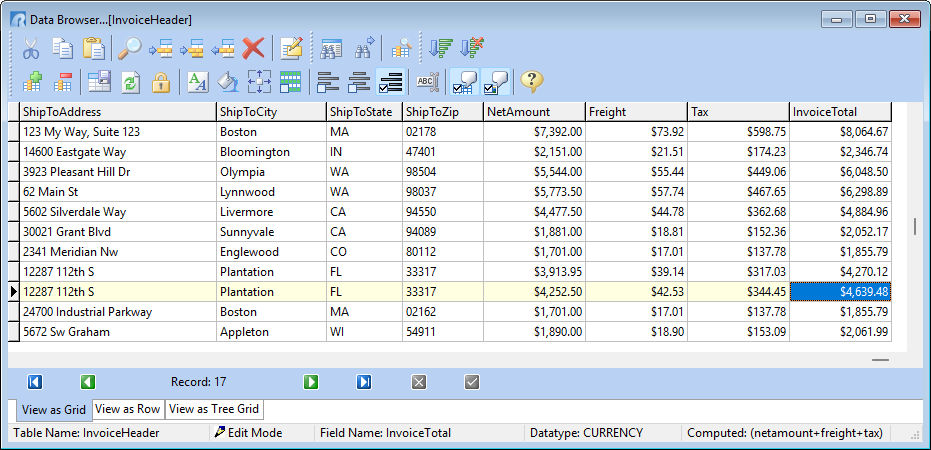This screenshot has height=450, width=931.
Task: Toggle the first speech-bubble hint button
Action: coord(464,82)
